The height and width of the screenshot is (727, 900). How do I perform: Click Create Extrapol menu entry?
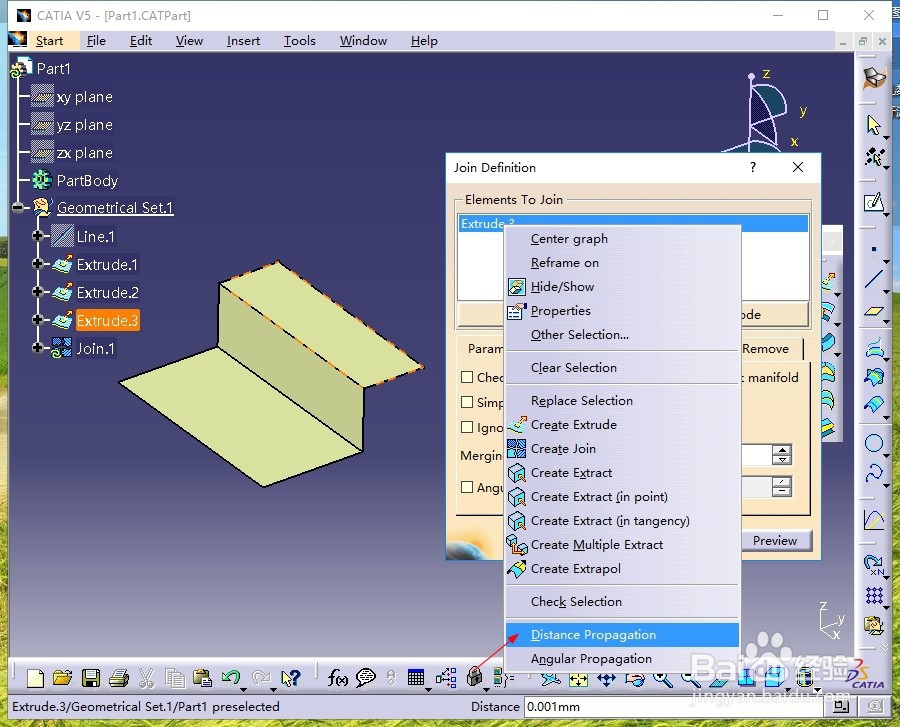tap(622, 569)
